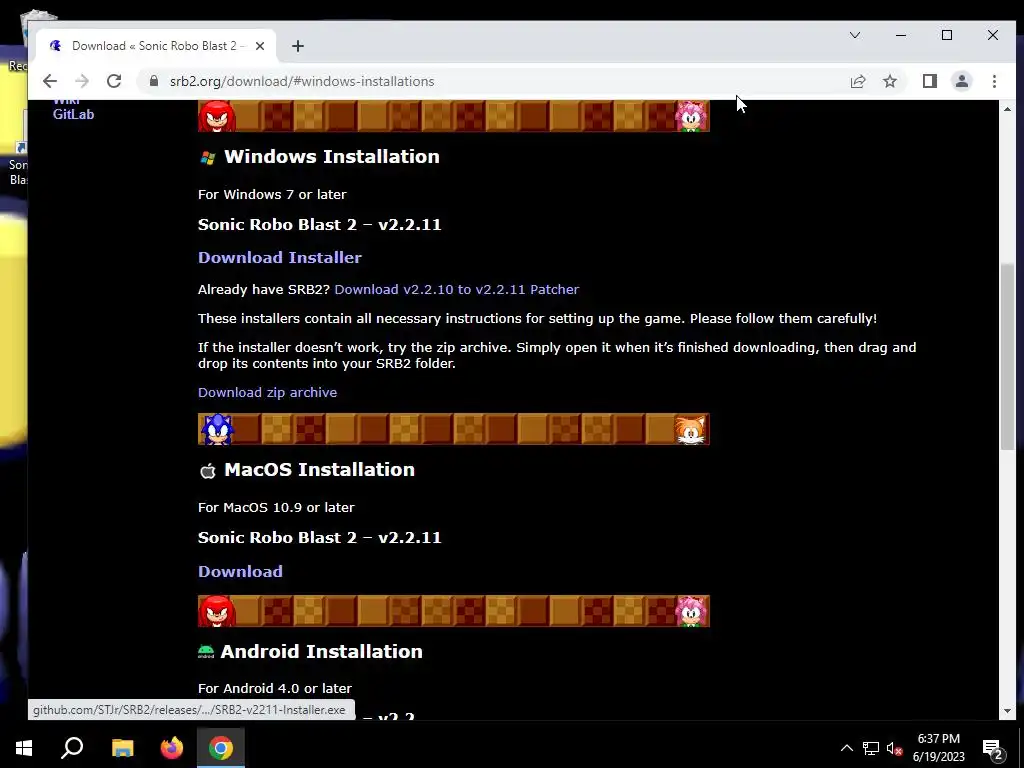Click Amy face above Windows Installation
This screenshot has width=1024, height=768.
691,116
